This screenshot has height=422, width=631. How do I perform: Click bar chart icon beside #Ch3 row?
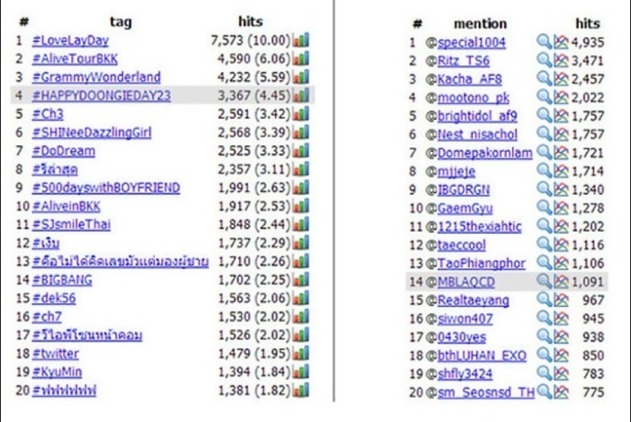pos(301,114)
